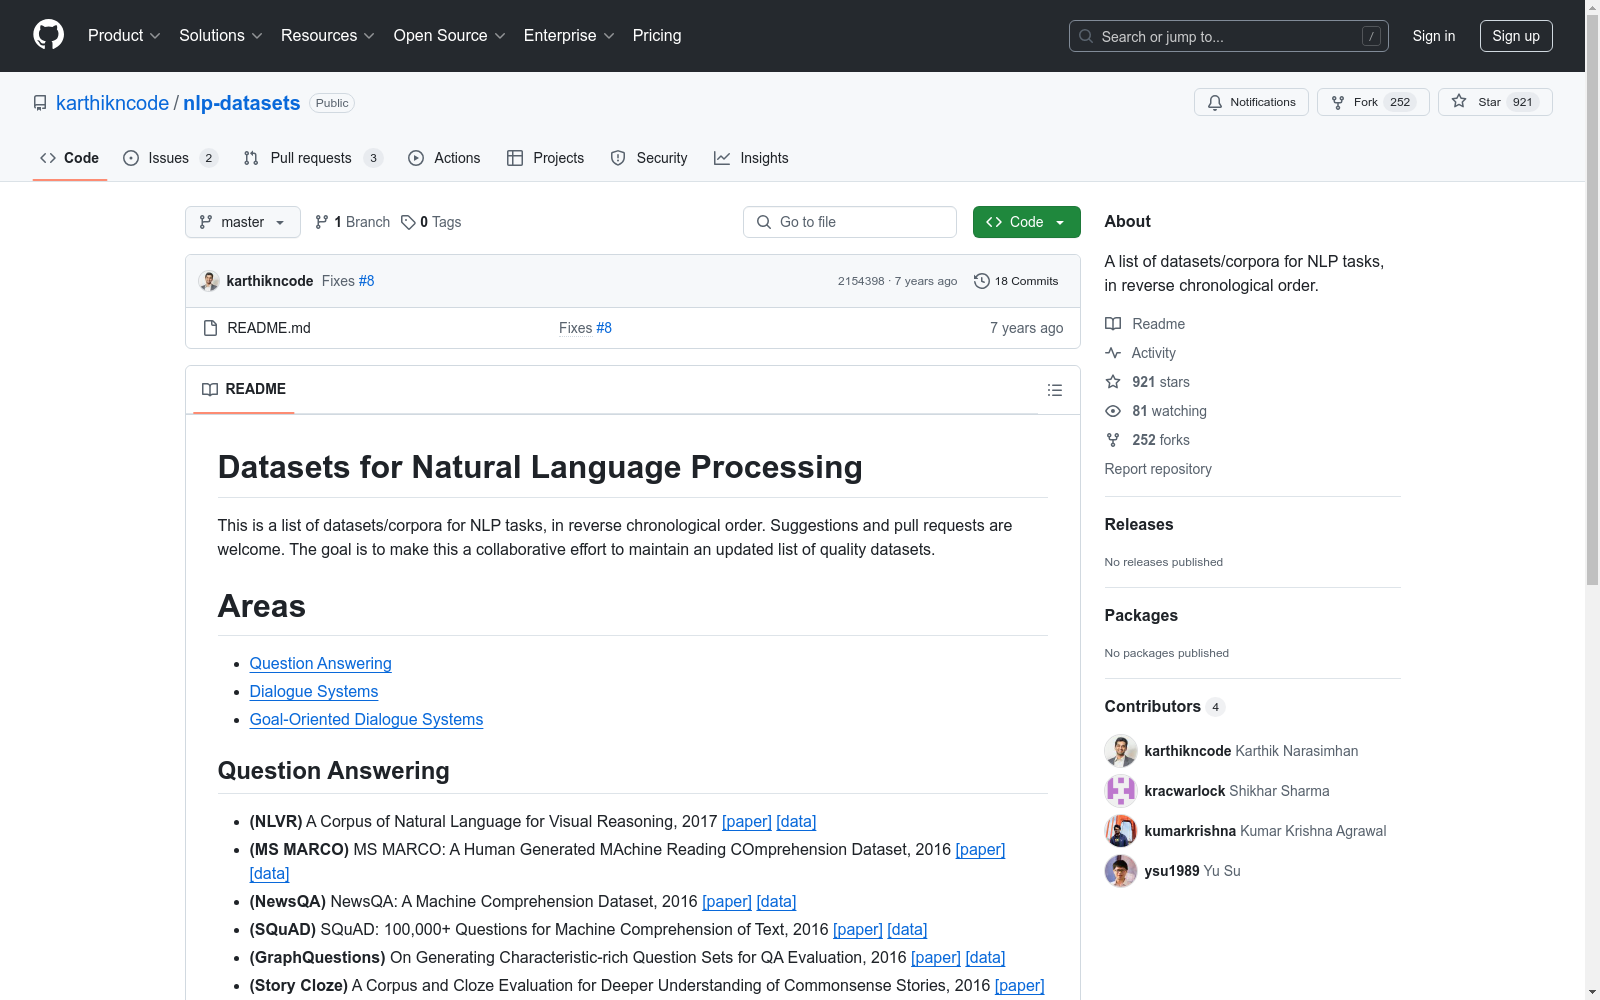Image resolution: width=1600 pixels, height=1000 pixels.
Task: Click the fork icon next to 252 forks
Action: click(x=1113, y=440)
